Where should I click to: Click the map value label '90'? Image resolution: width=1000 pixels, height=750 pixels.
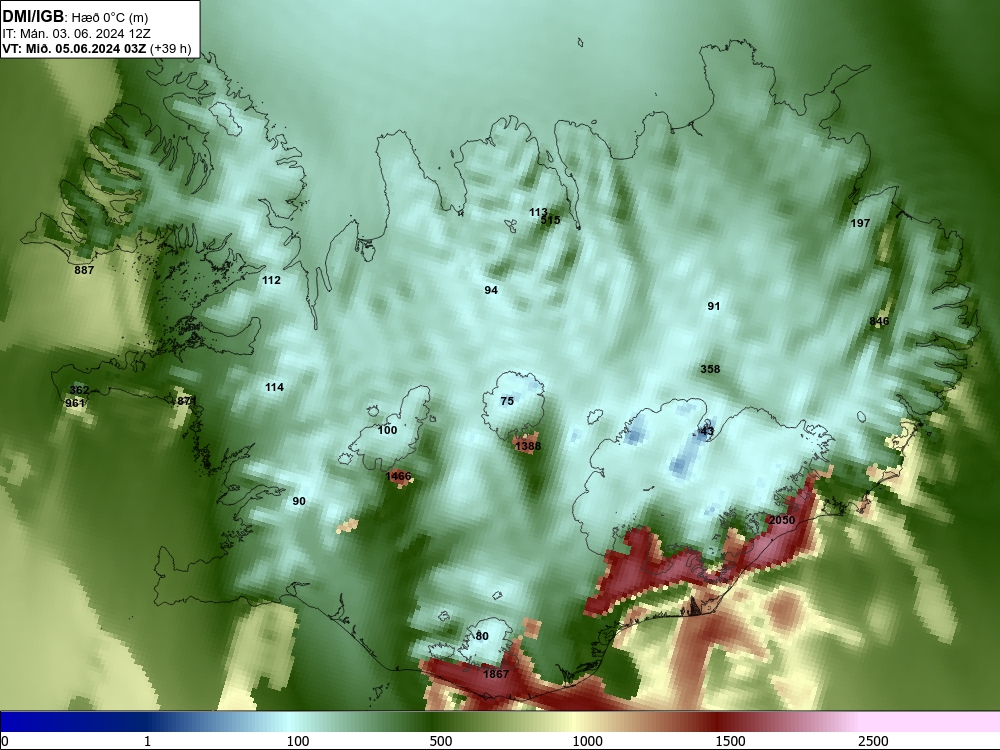point(298,501)
